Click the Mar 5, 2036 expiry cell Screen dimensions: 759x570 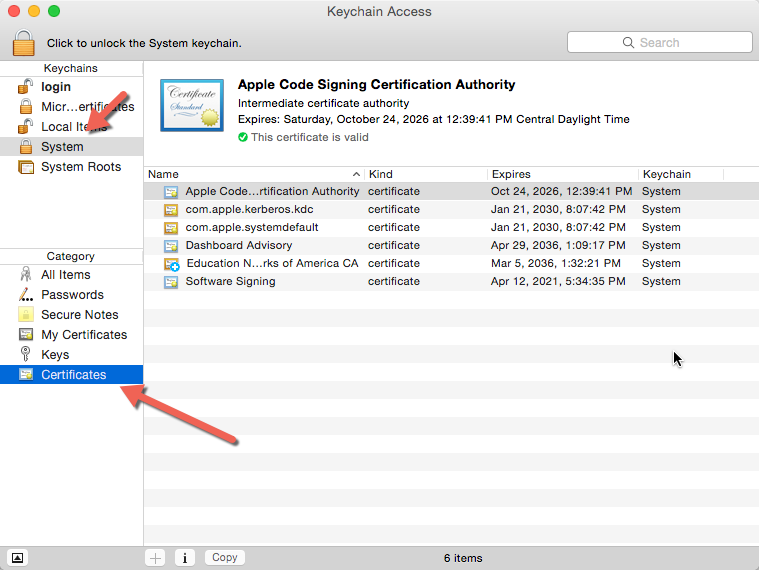(556, 263)
